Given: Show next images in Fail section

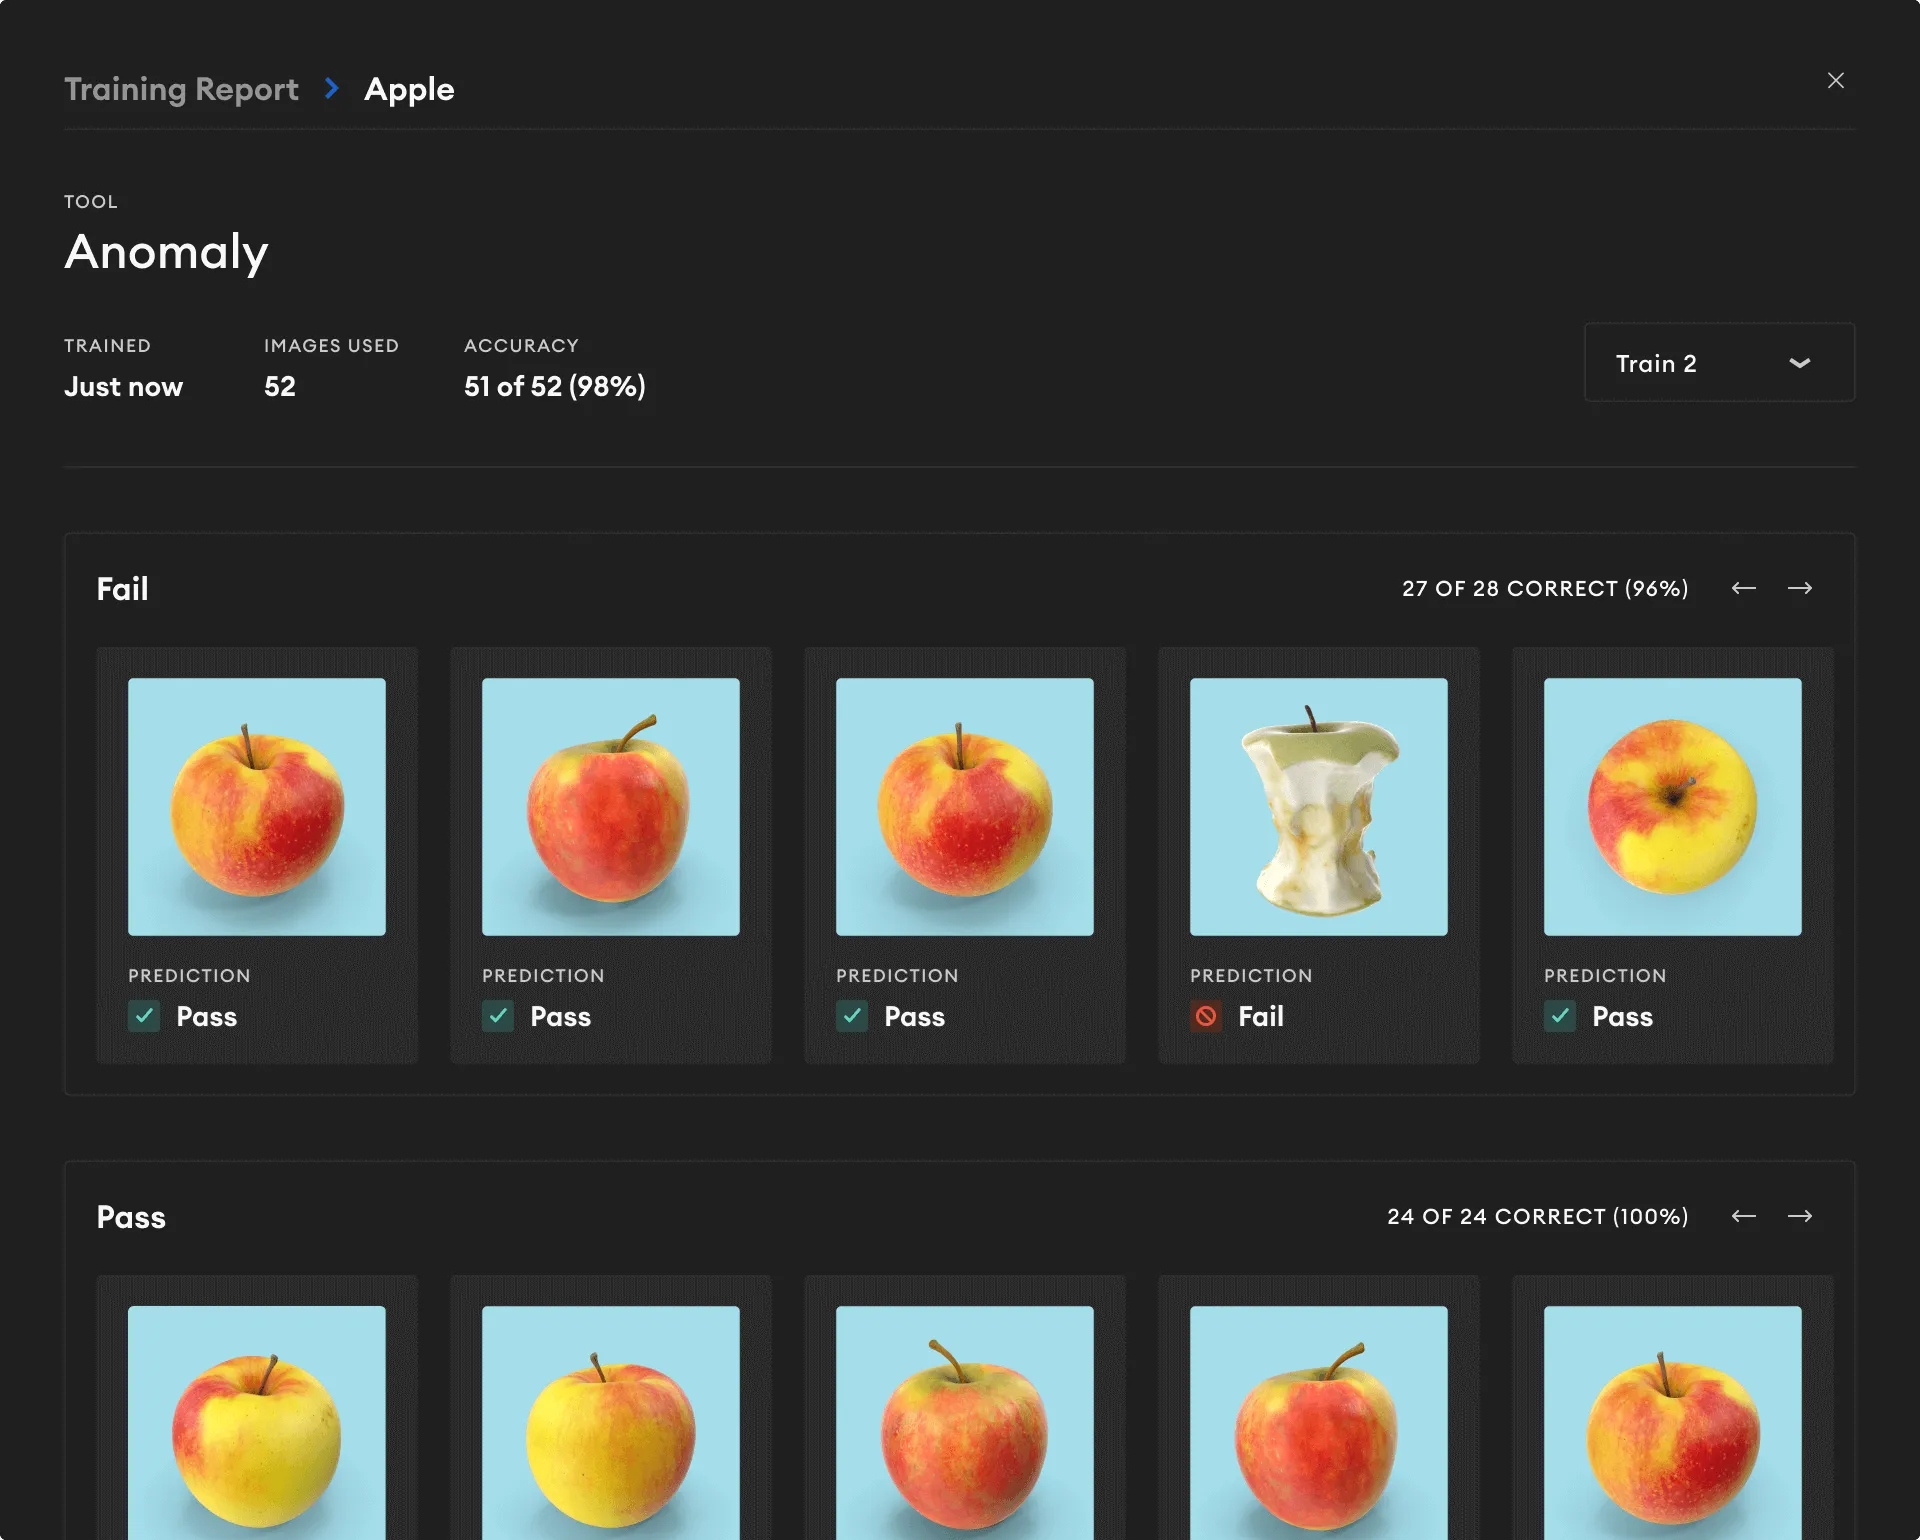Looking at the screenshot, I should [x=1799, y=588].
